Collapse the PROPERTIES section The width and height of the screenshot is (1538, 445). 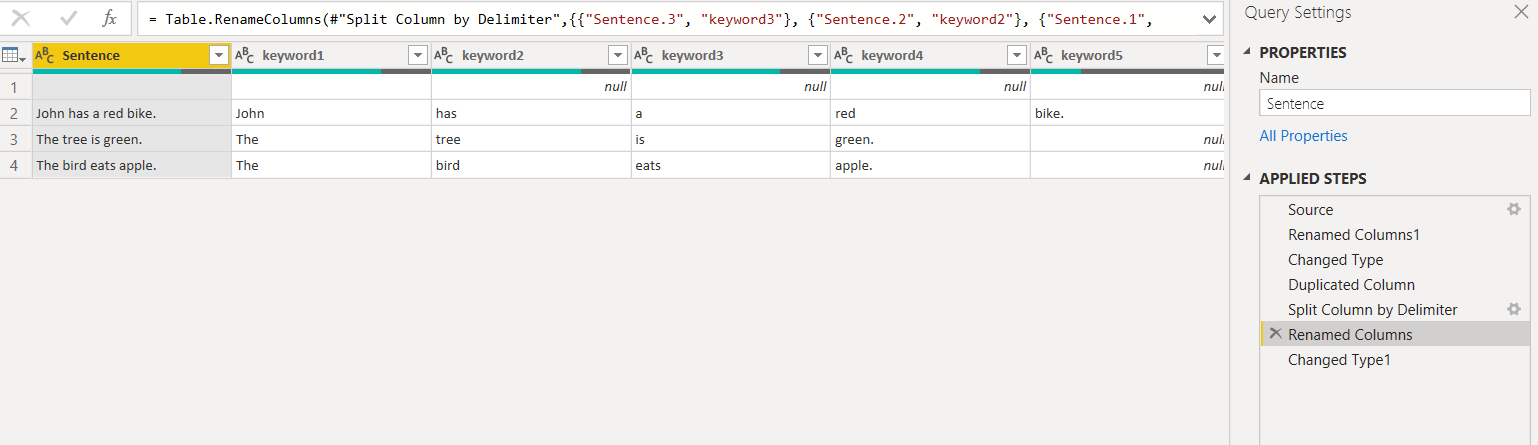(x=1246, y=53)
